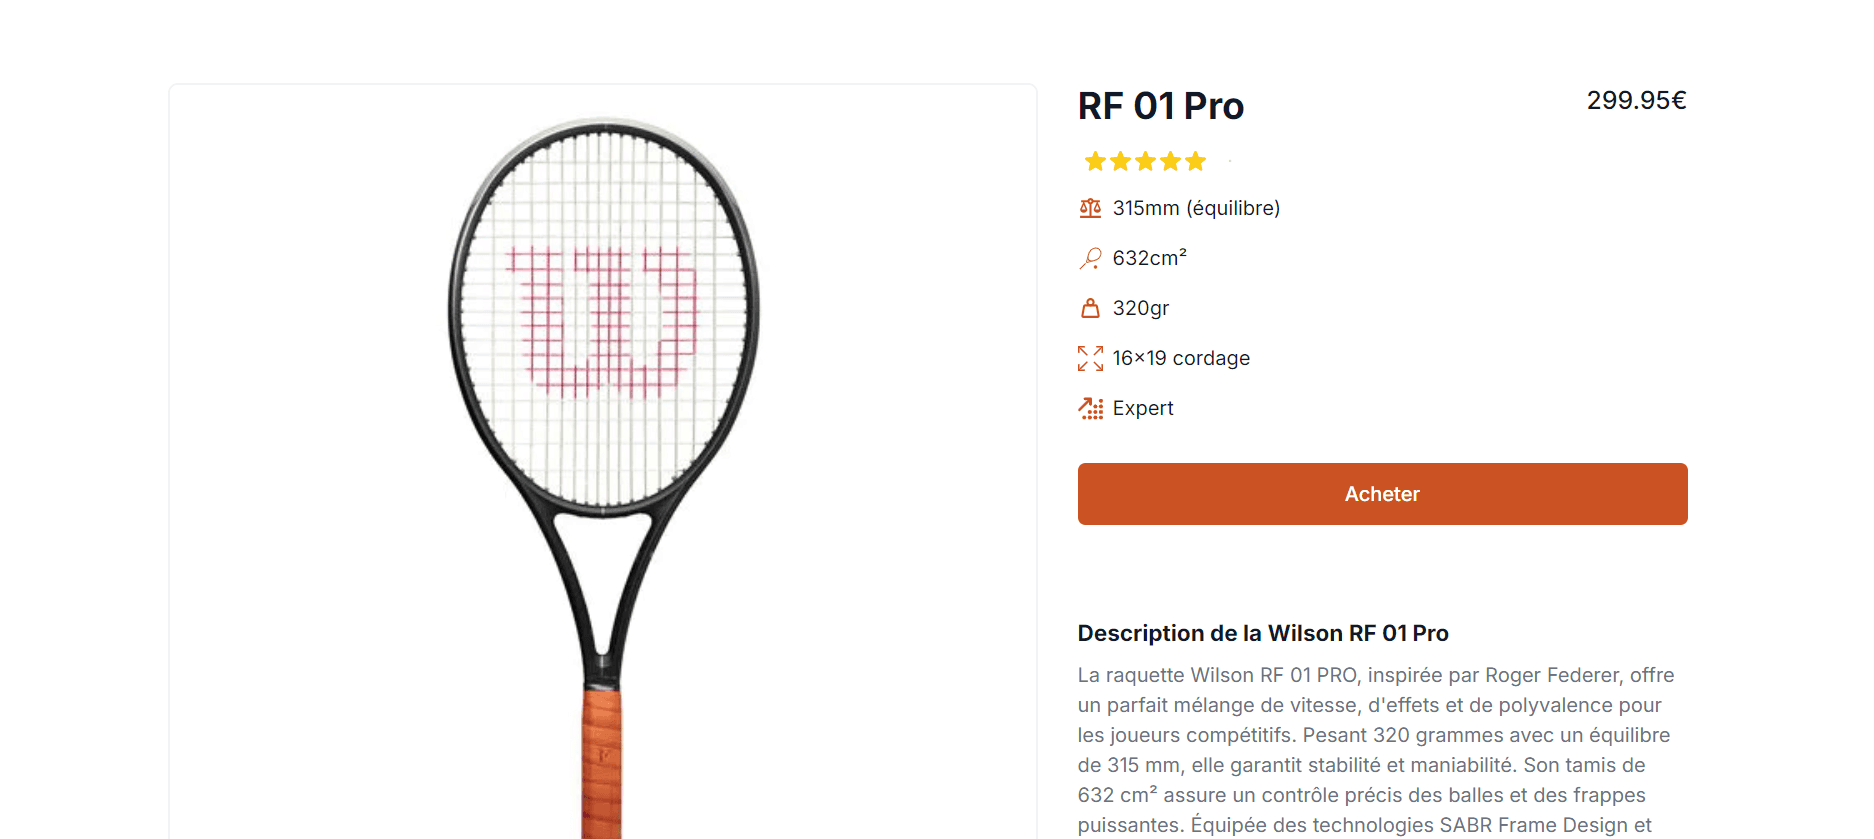Select the skill-level icon next to Expert
Screen dimensions: 1874x839
click(1090, 408)
